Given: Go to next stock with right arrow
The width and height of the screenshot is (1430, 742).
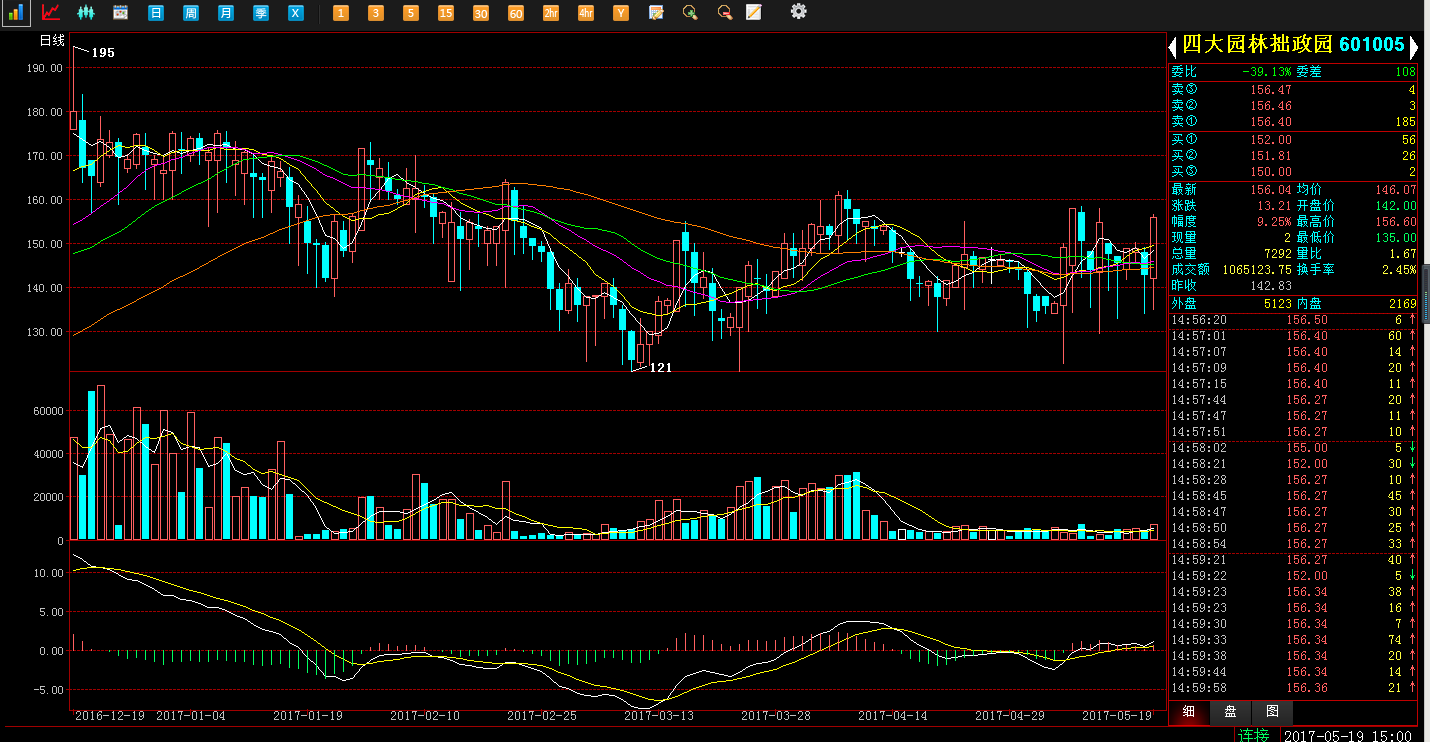Looking at the screenshot, I should (1414, 46).
